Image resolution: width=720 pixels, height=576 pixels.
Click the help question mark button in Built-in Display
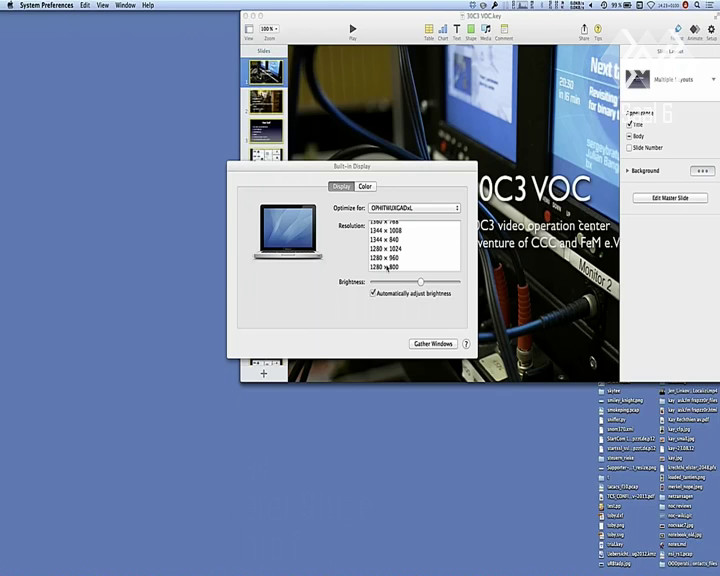(466, 344)
